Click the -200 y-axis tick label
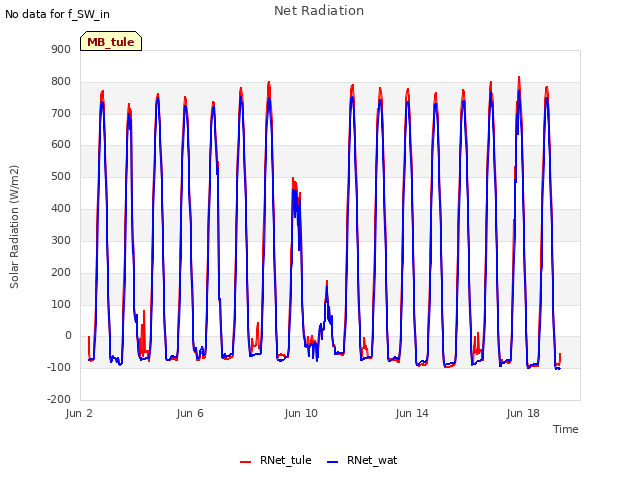Screen dimensions: 640x480 pos(59,399)
